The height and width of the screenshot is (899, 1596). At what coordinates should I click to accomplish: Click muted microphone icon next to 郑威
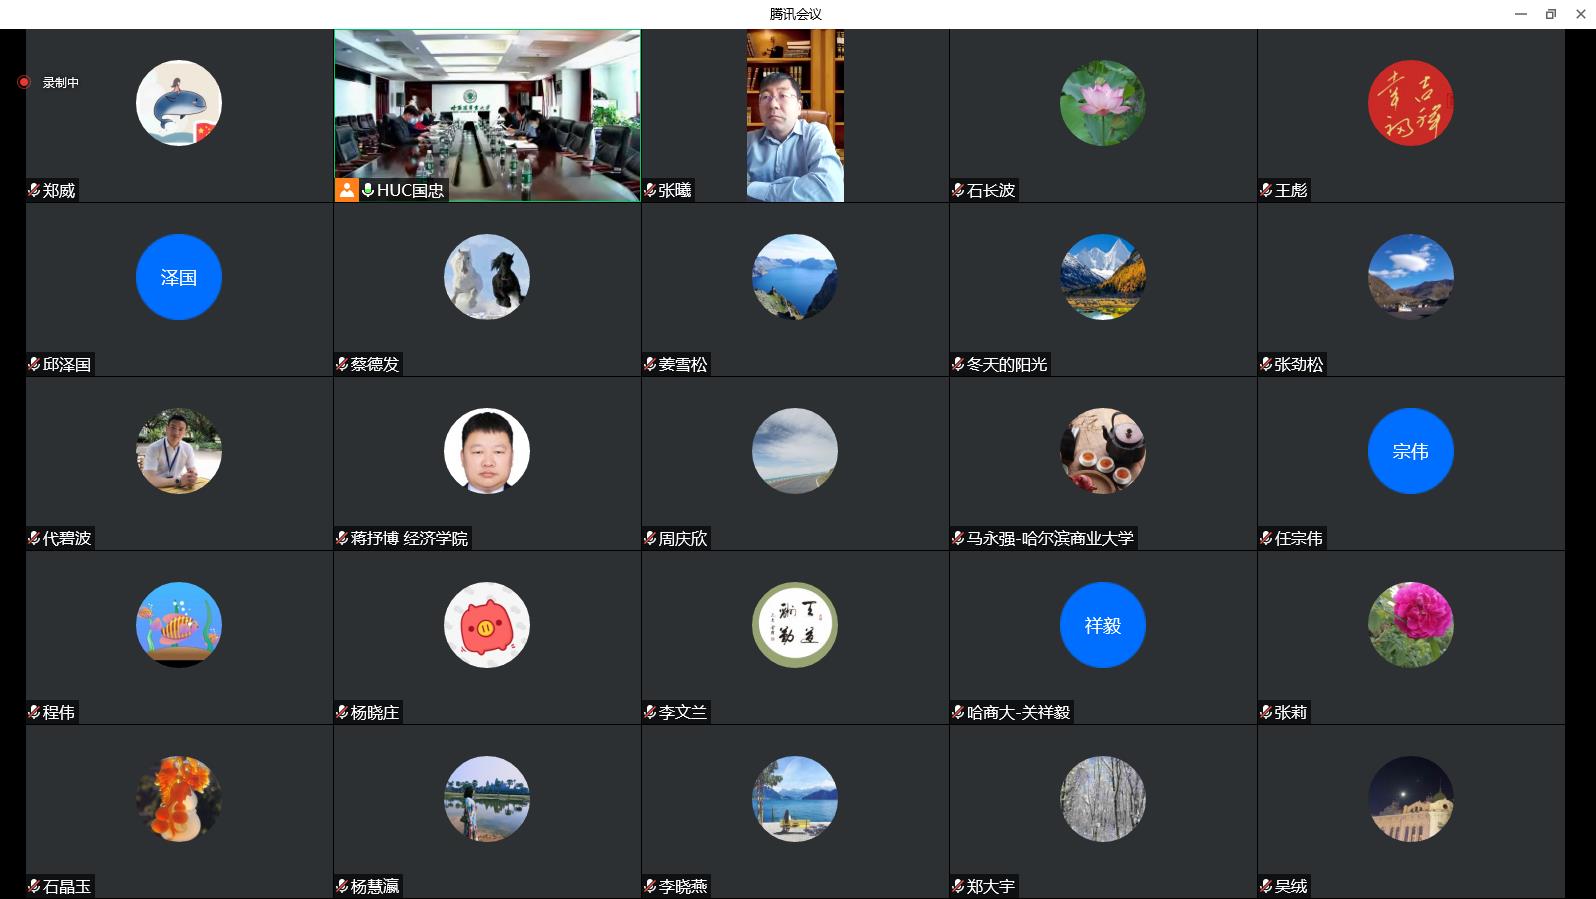[x=34, y=190]
